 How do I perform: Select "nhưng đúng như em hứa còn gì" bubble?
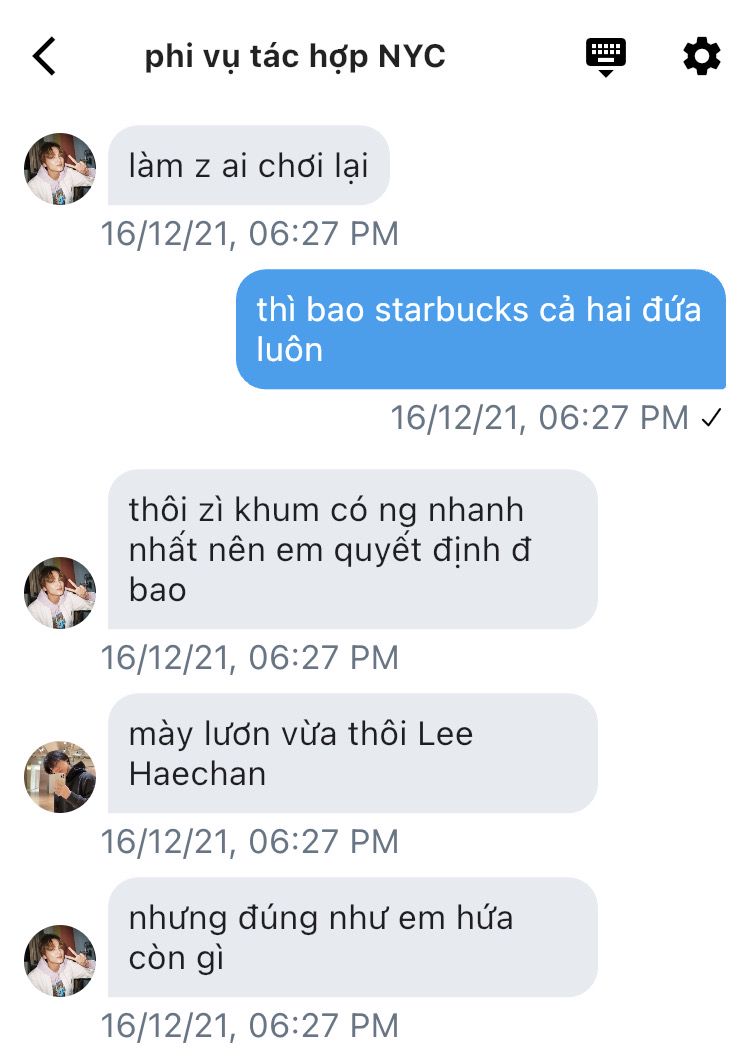point(352,937)
